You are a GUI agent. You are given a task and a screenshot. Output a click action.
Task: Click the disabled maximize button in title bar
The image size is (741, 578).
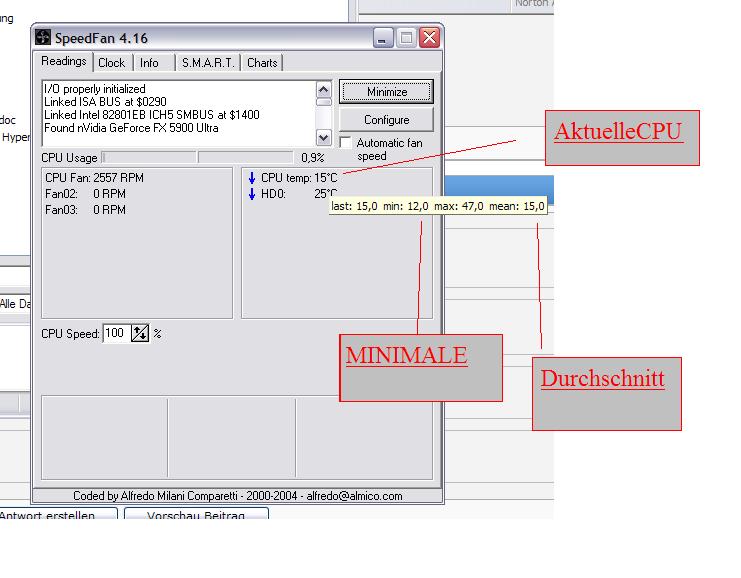click(406, 38)
